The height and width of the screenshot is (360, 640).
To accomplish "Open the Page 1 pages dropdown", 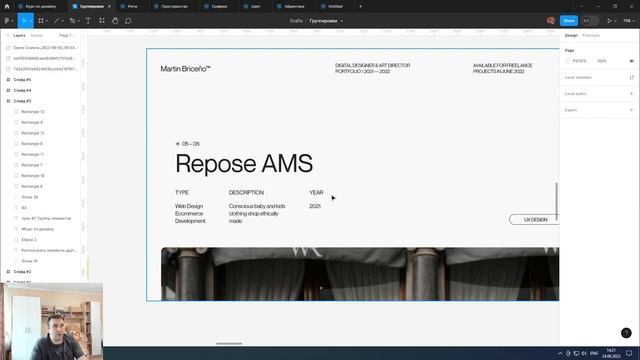I will [67, 36].
